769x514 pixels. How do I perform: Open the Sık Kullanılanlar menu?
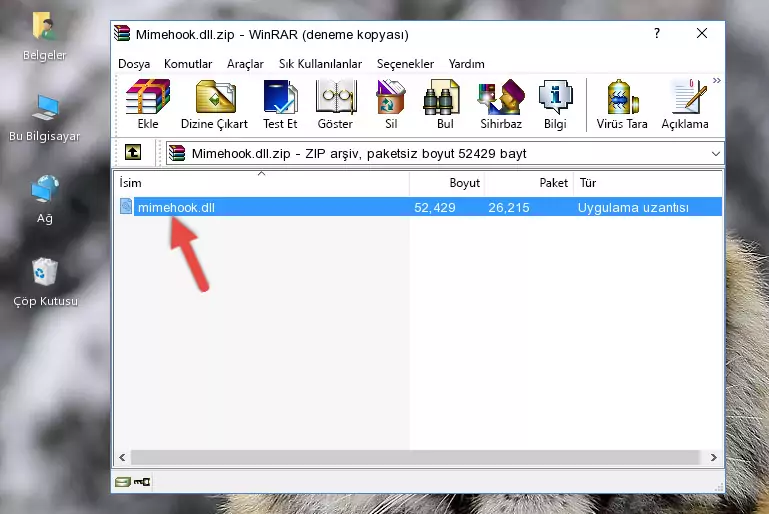tap(320, 64)
